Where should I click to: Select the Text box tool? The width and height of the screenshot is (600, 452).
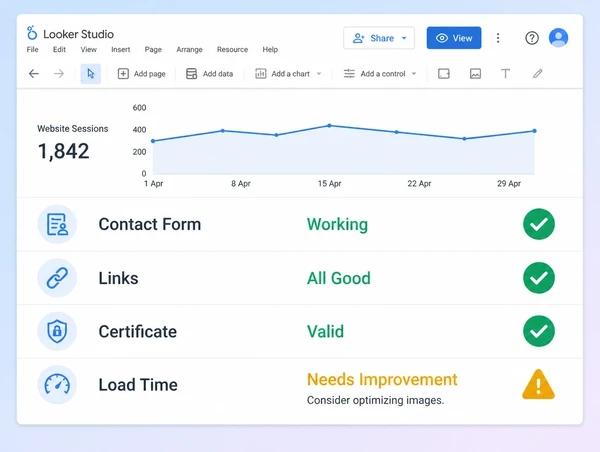505,73
